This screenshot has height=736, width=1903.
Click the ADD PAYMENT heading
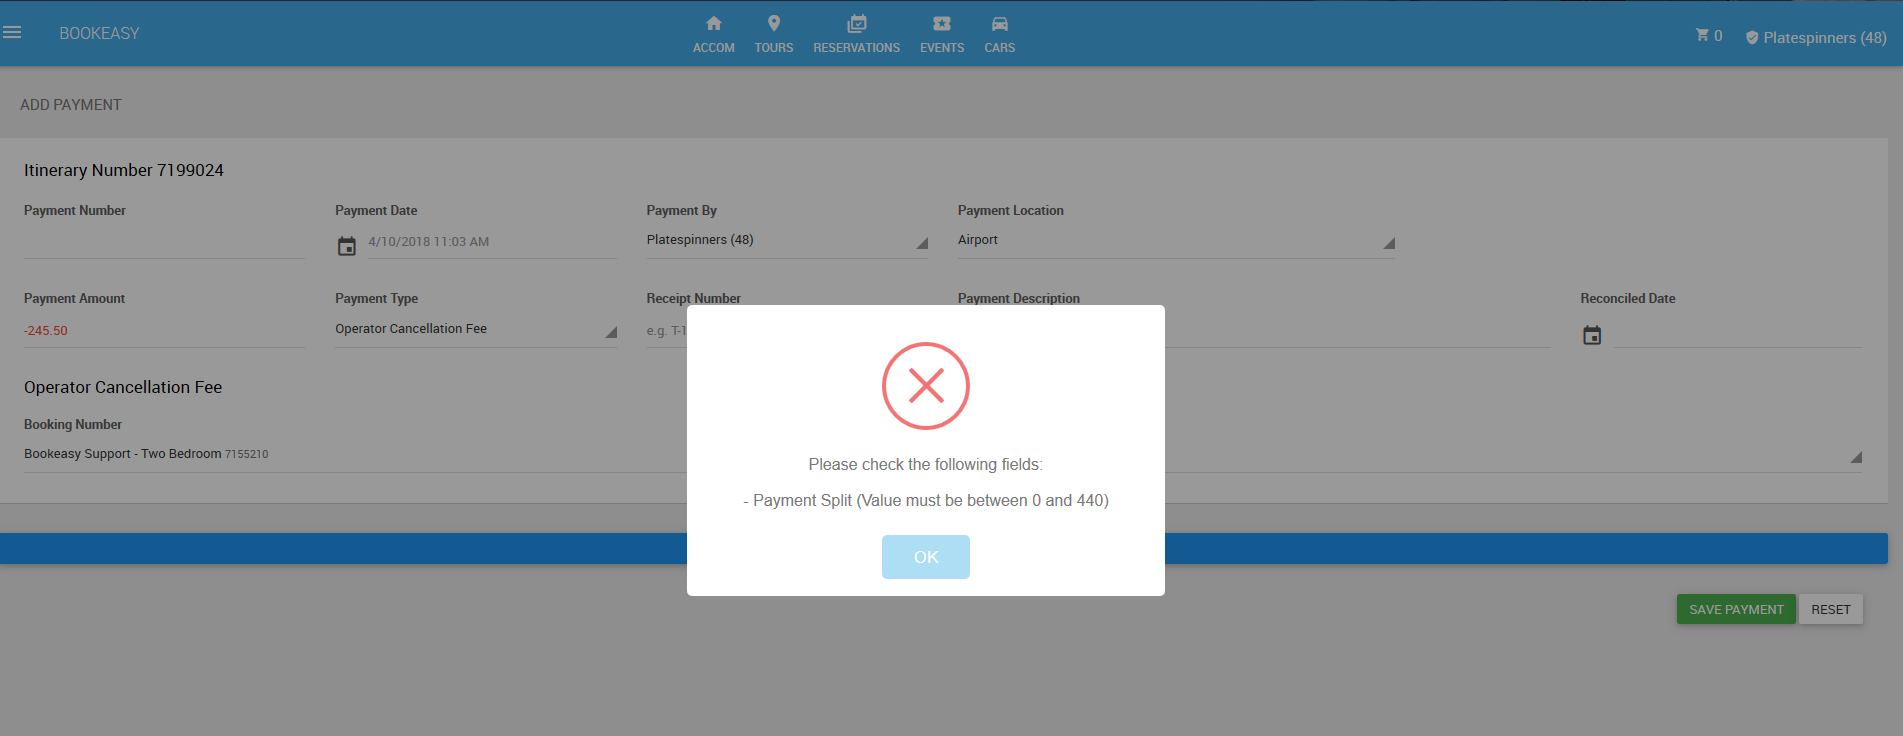[x=71, y=105]
